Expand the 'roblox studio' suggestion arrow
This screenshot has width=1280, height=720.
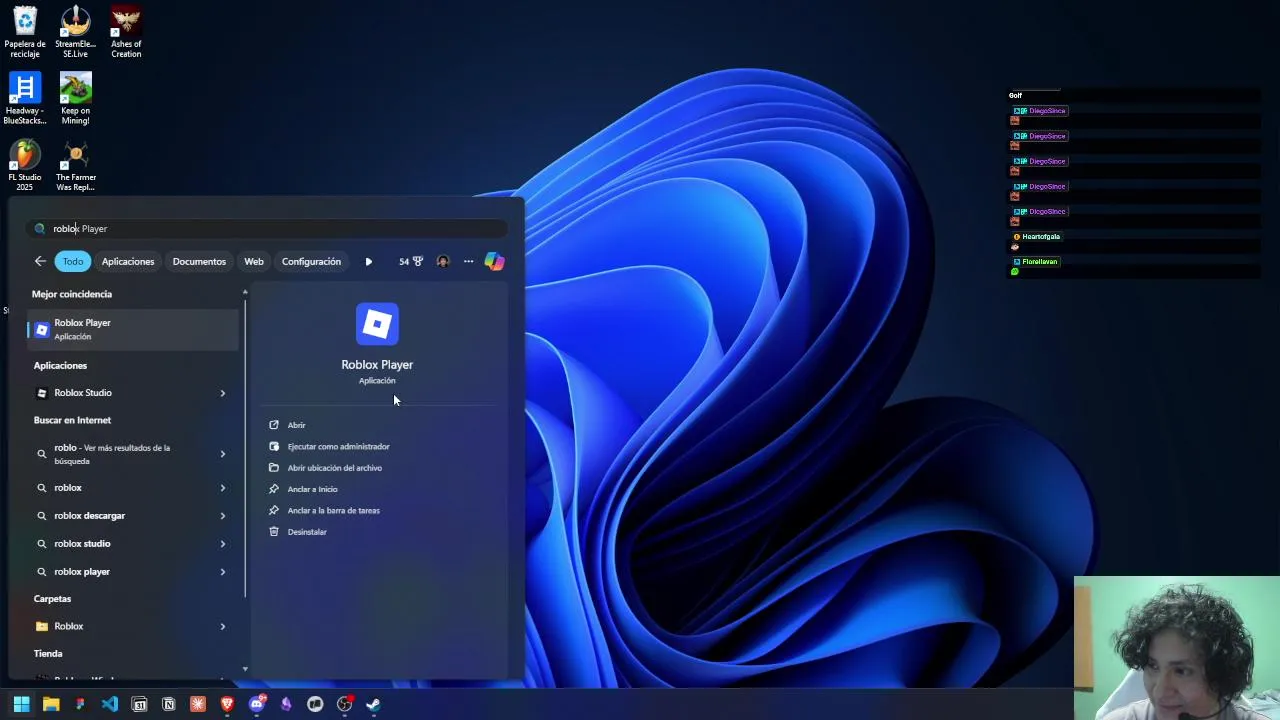click(x=223, y=544)
